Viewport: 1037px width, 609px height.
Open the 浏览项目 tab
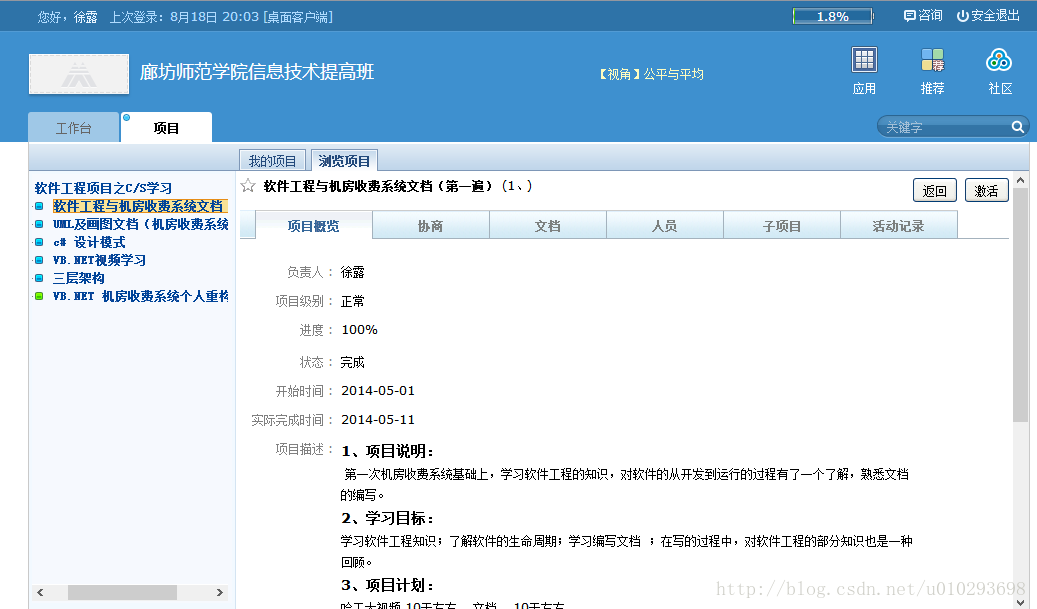344,161
